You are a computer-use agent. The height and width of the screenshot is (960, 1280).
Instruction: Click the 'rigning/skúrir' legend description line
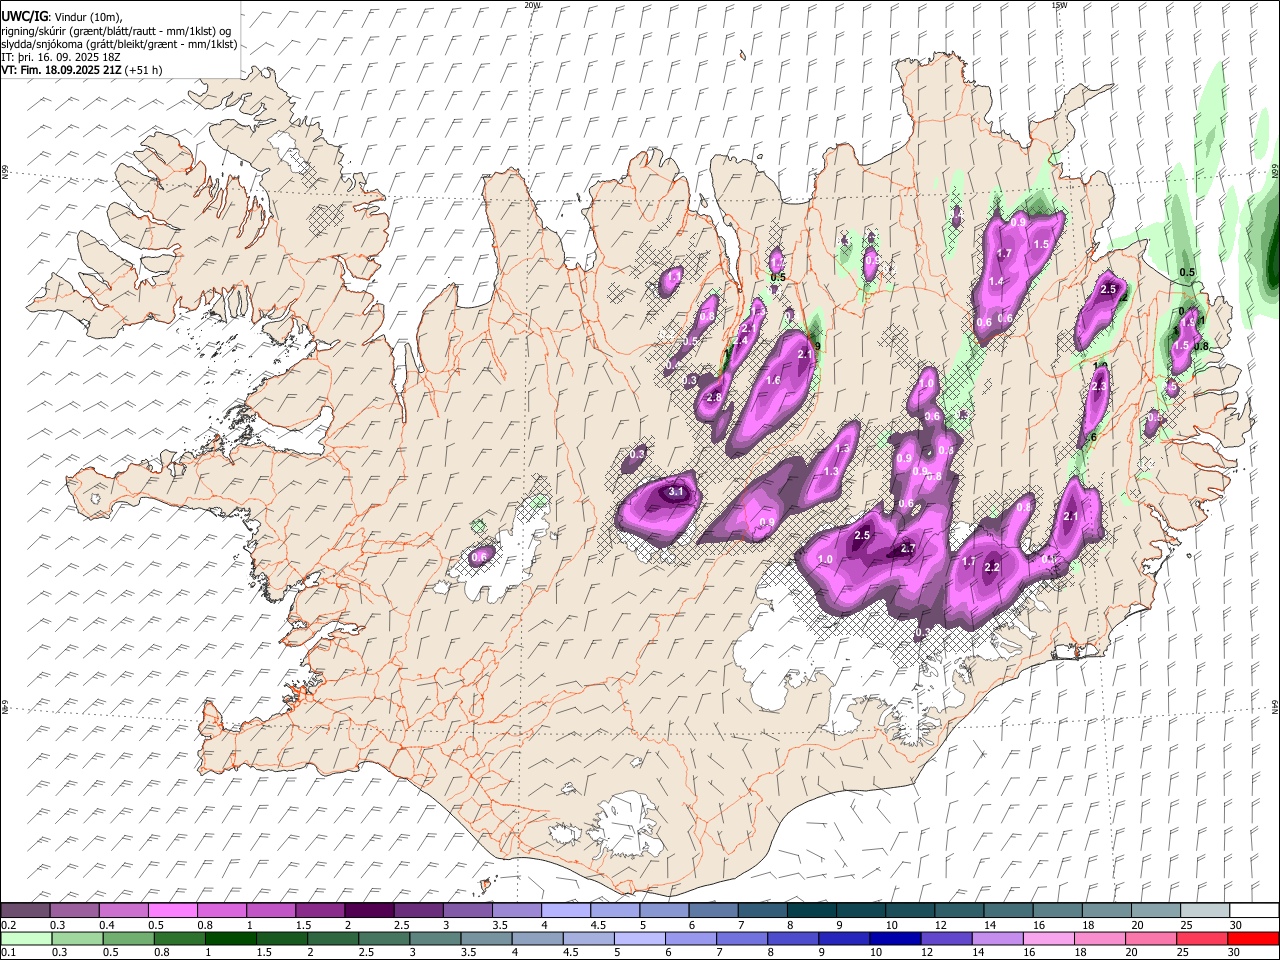click(x=116, y=30)
